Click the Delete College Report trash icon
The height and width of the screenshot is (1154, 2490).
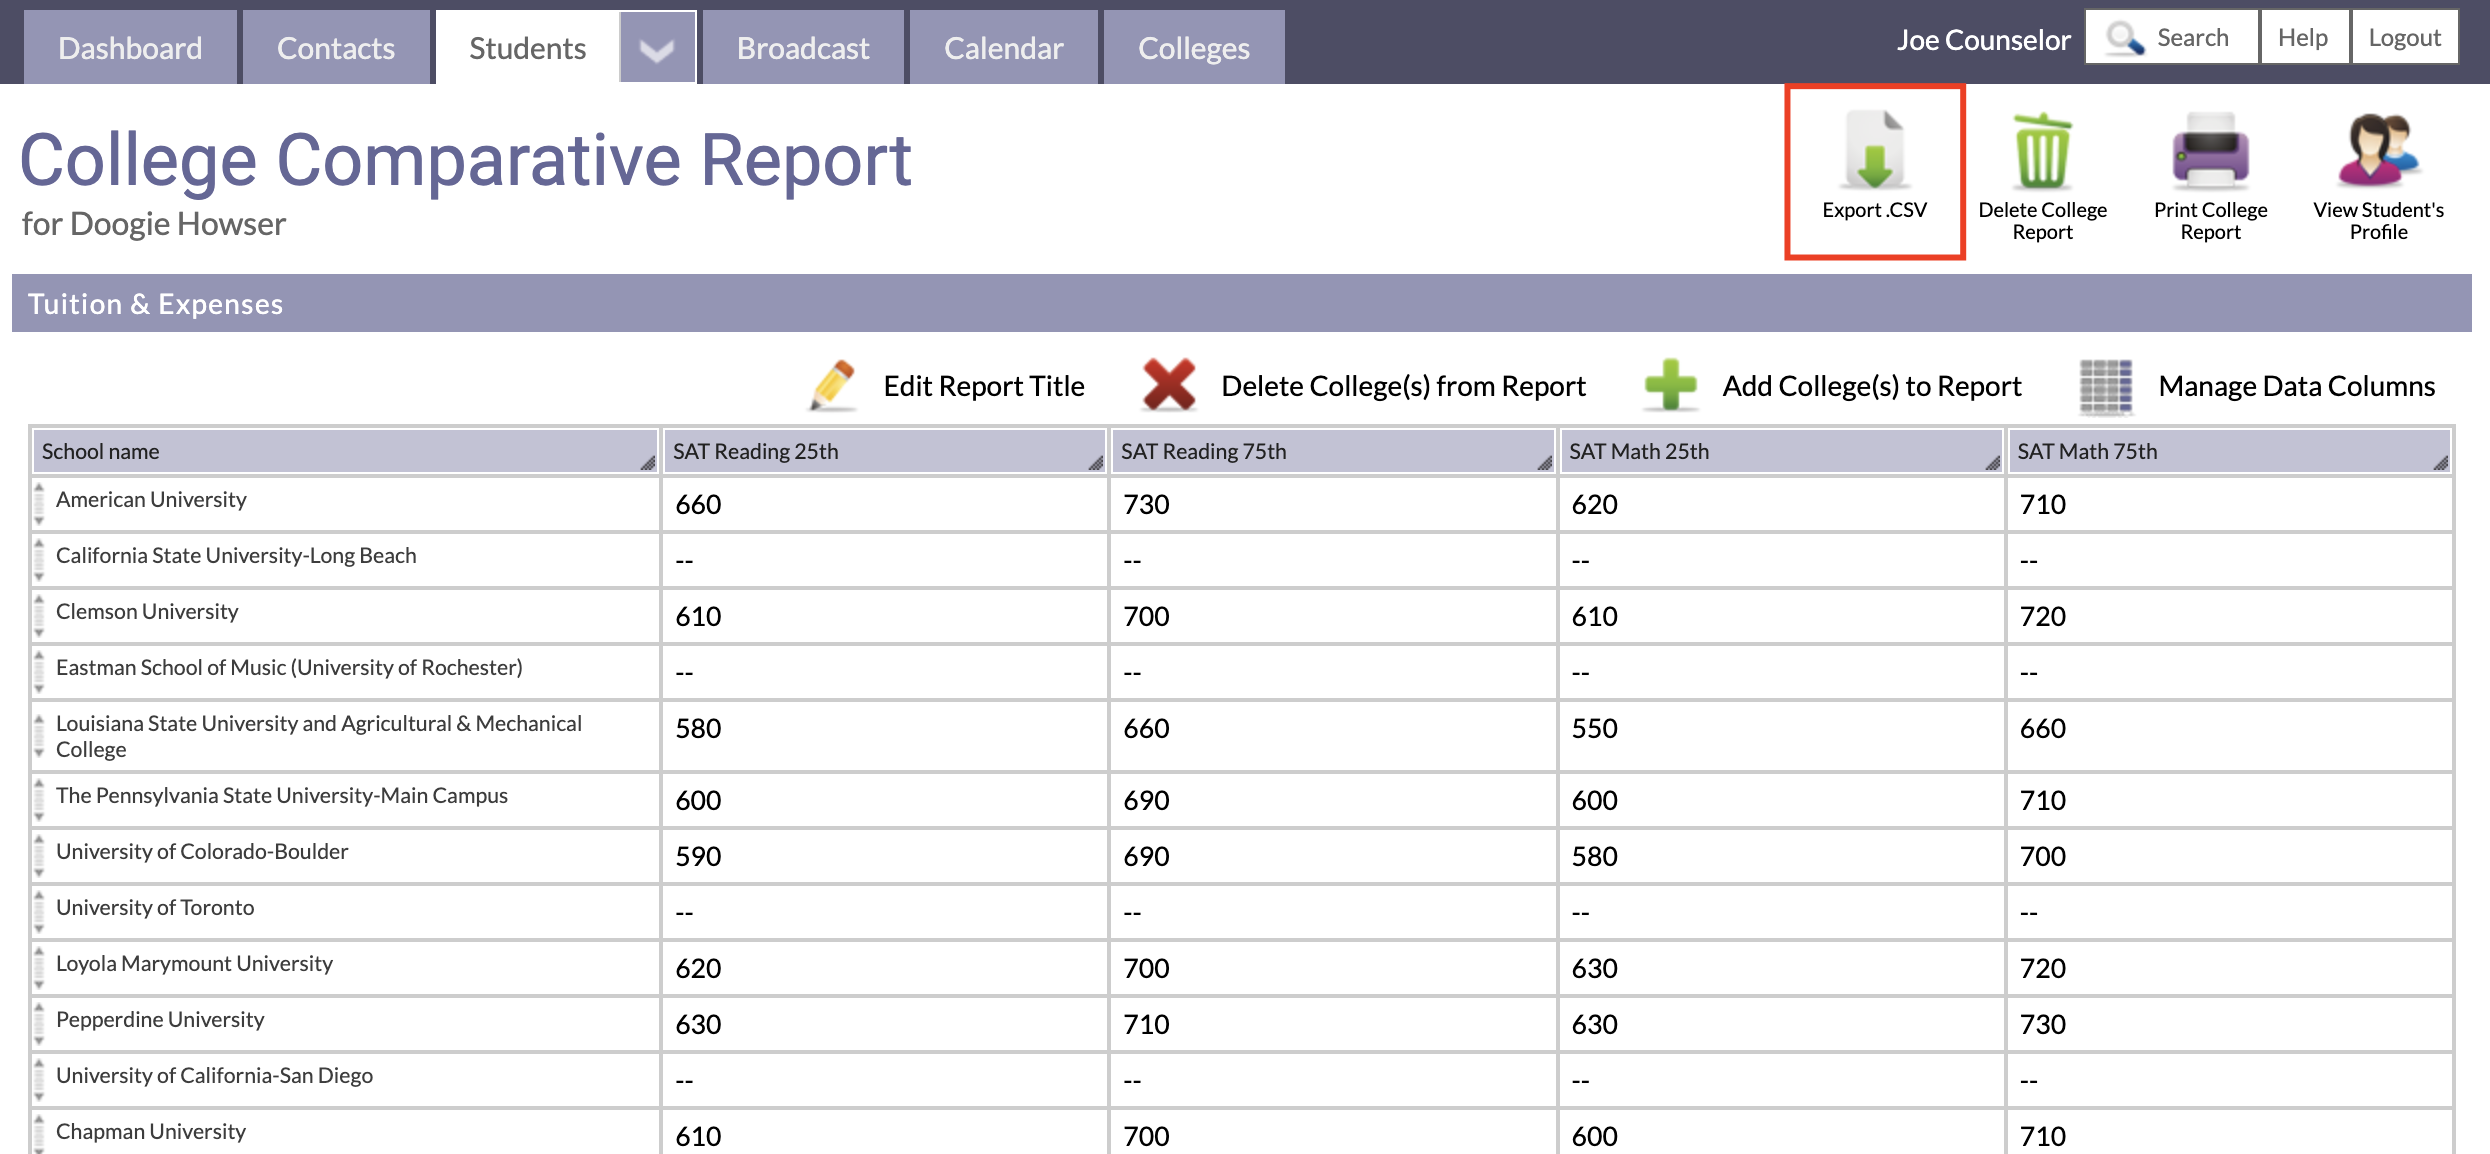click(x=2042, y=151)
